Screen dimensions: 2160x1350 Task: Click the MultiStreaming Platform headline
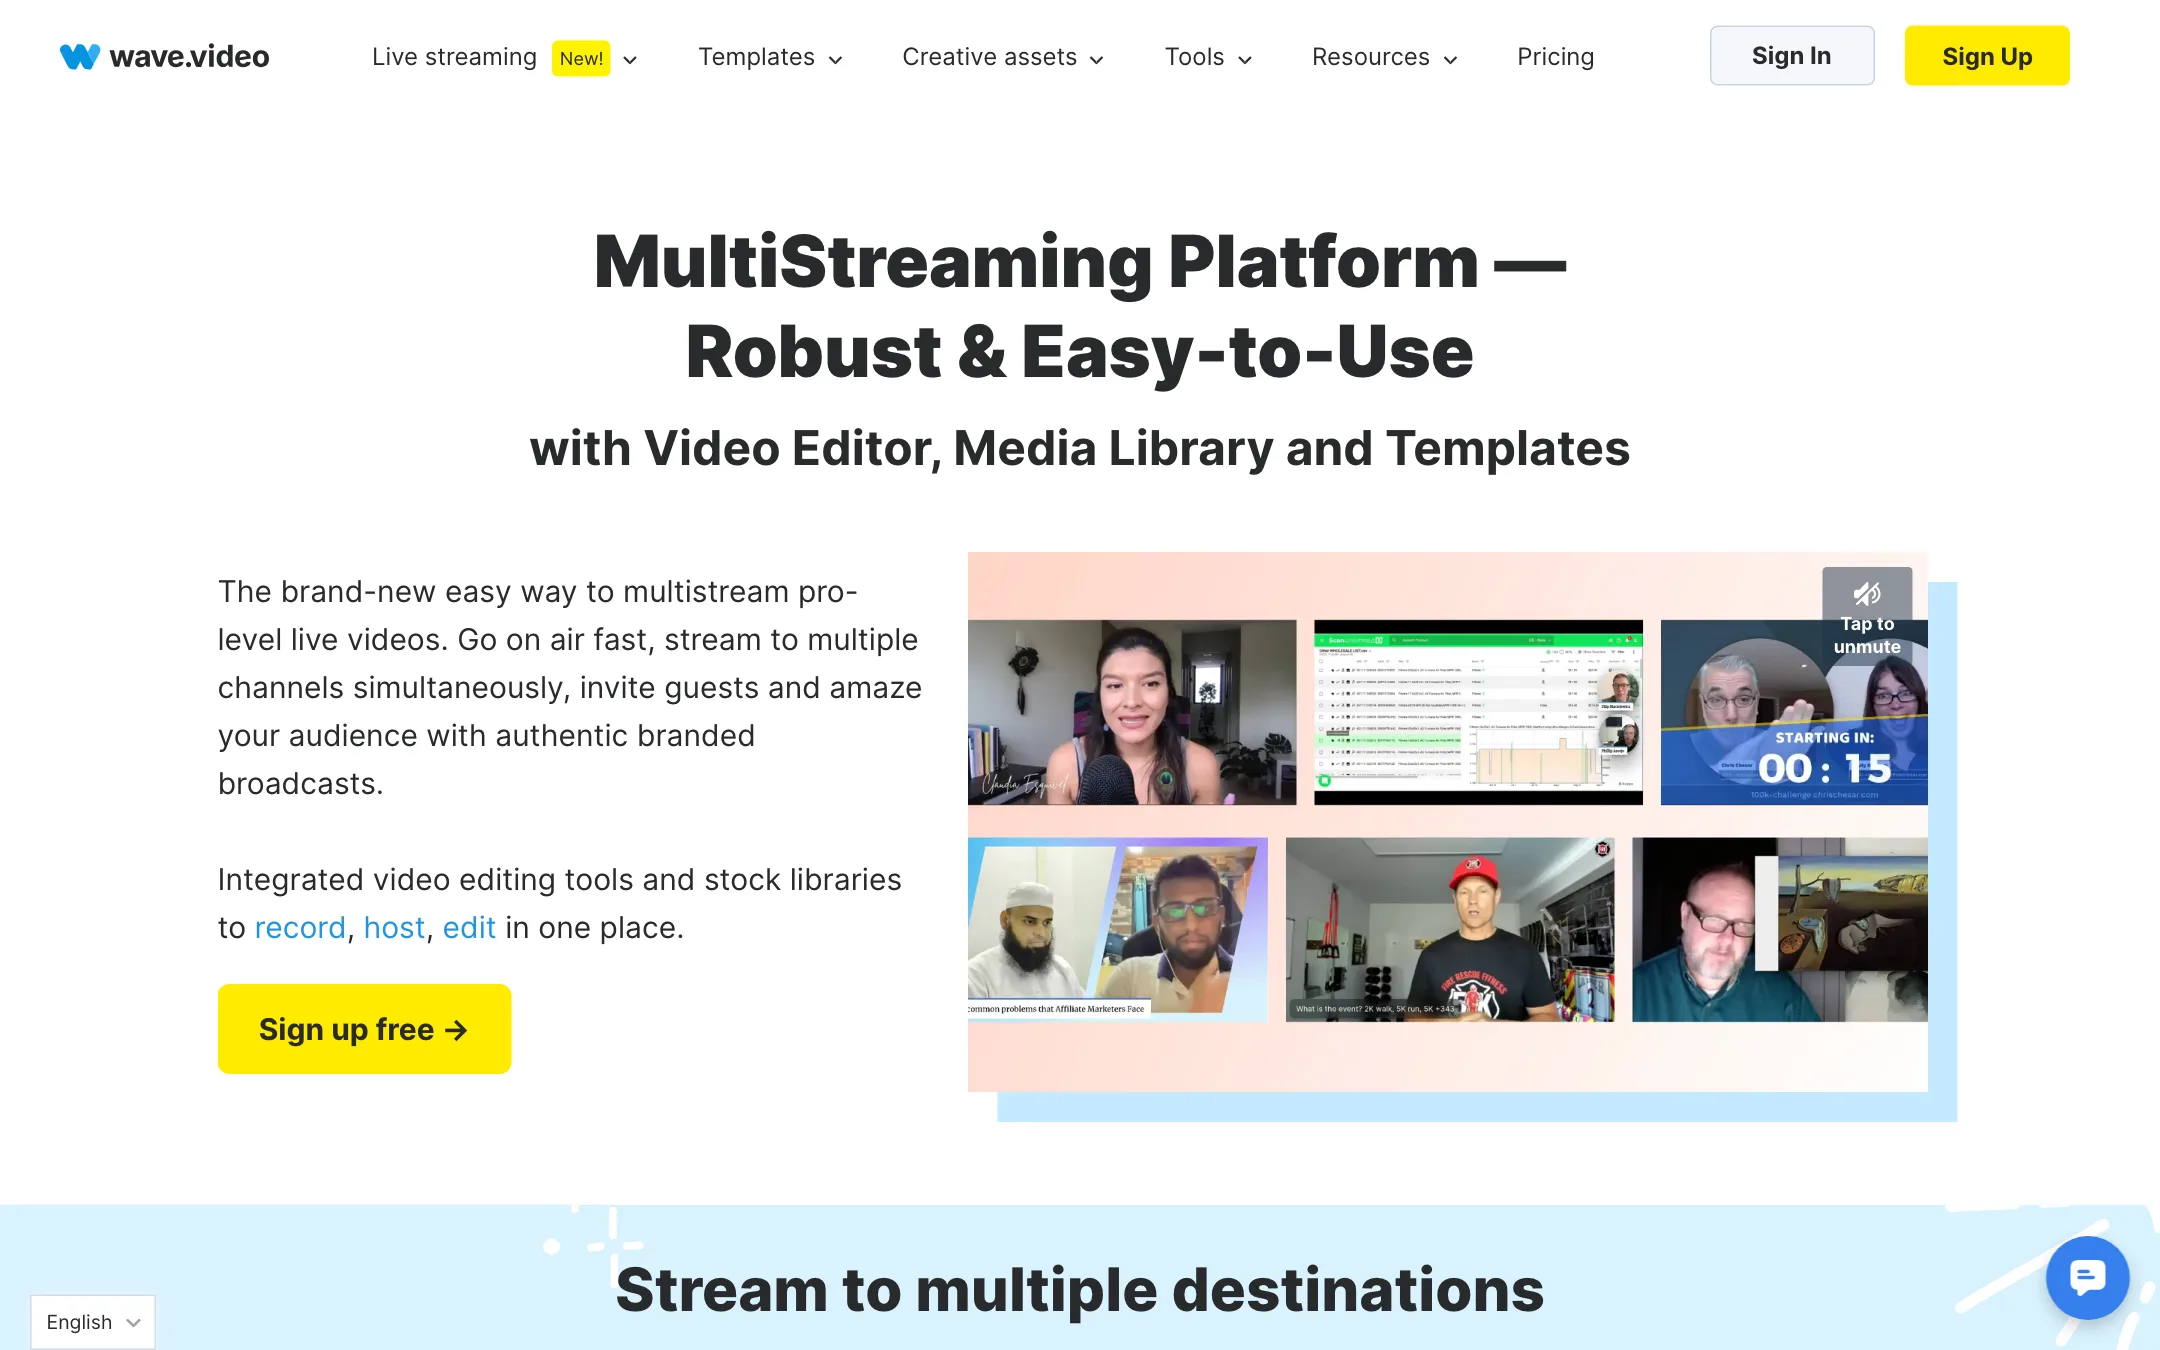point(1080,306)
